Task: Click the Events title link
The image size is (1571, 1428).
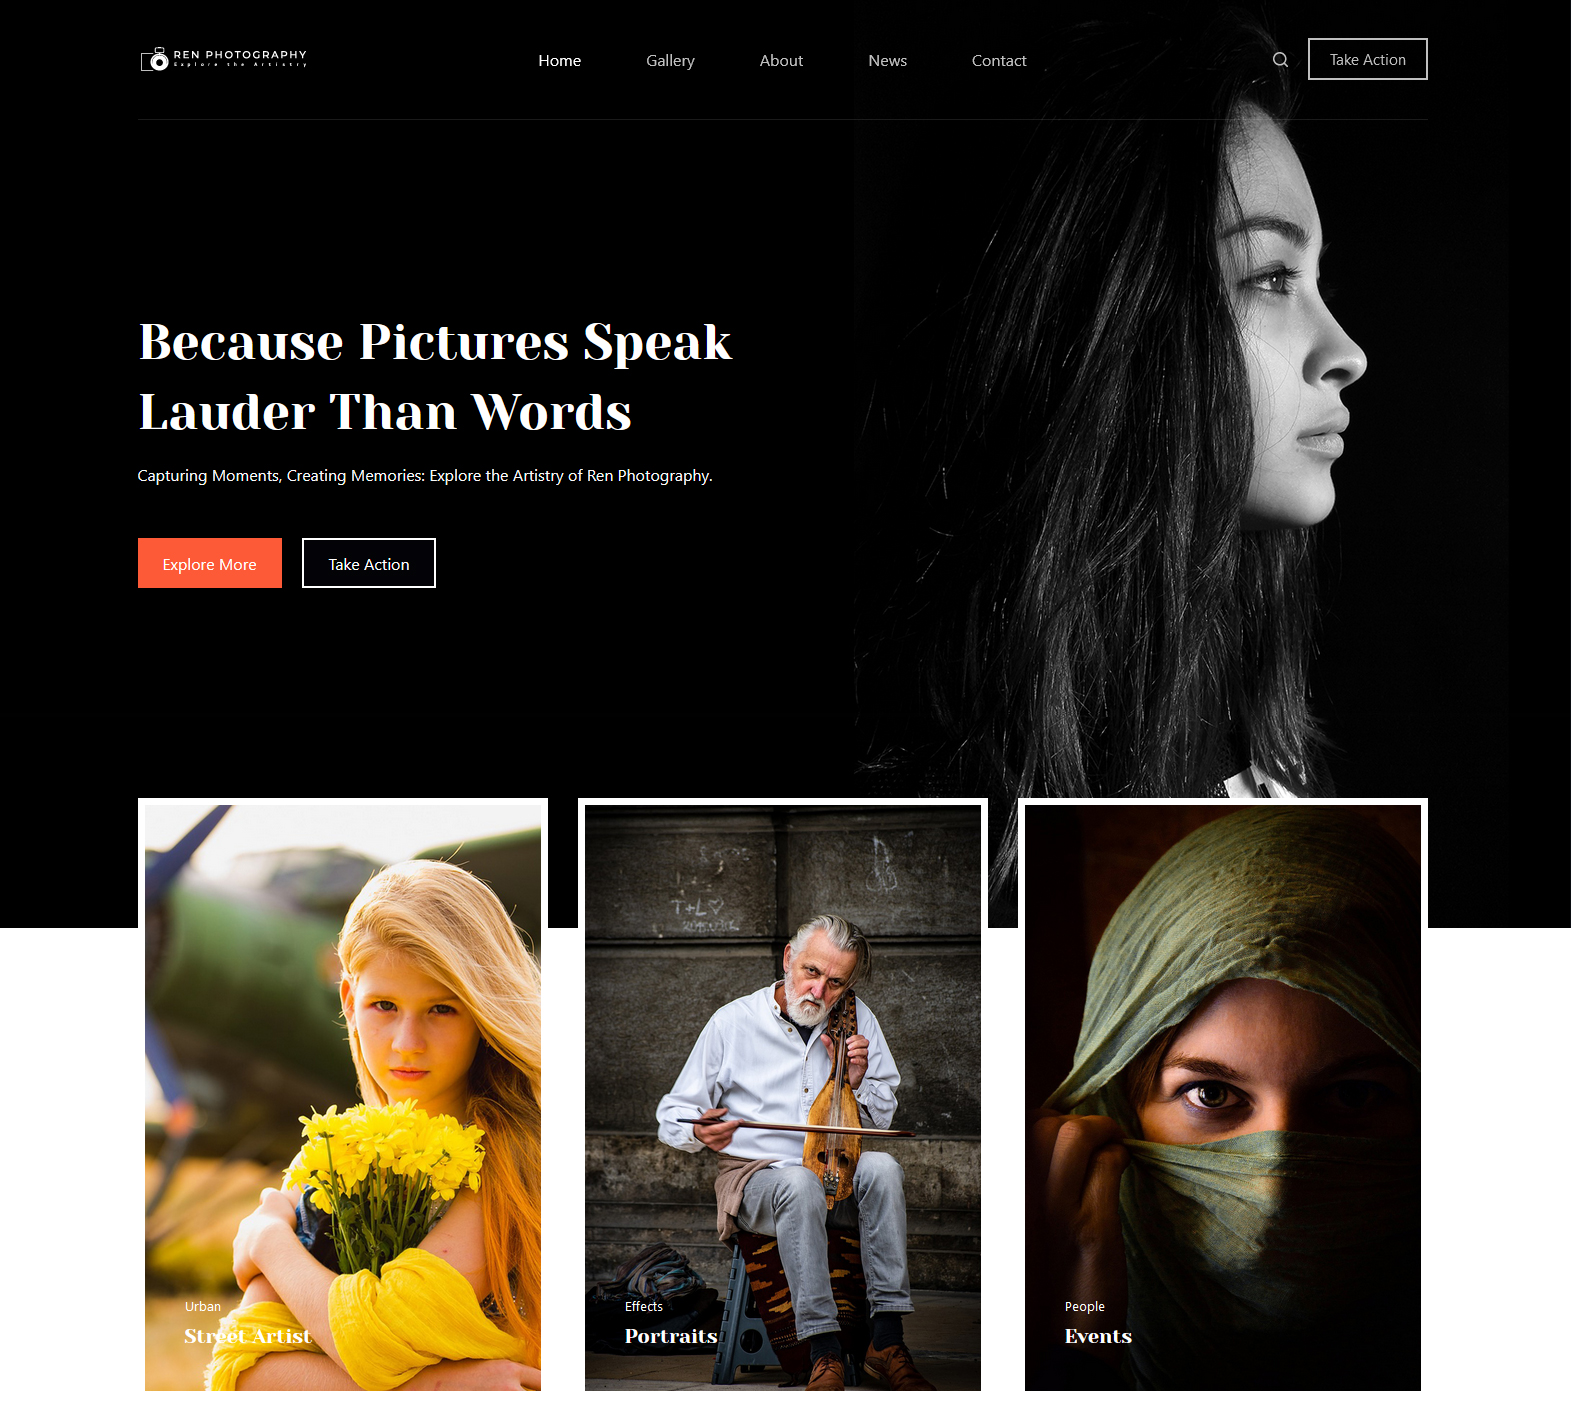Action: coord(1098,1336)
